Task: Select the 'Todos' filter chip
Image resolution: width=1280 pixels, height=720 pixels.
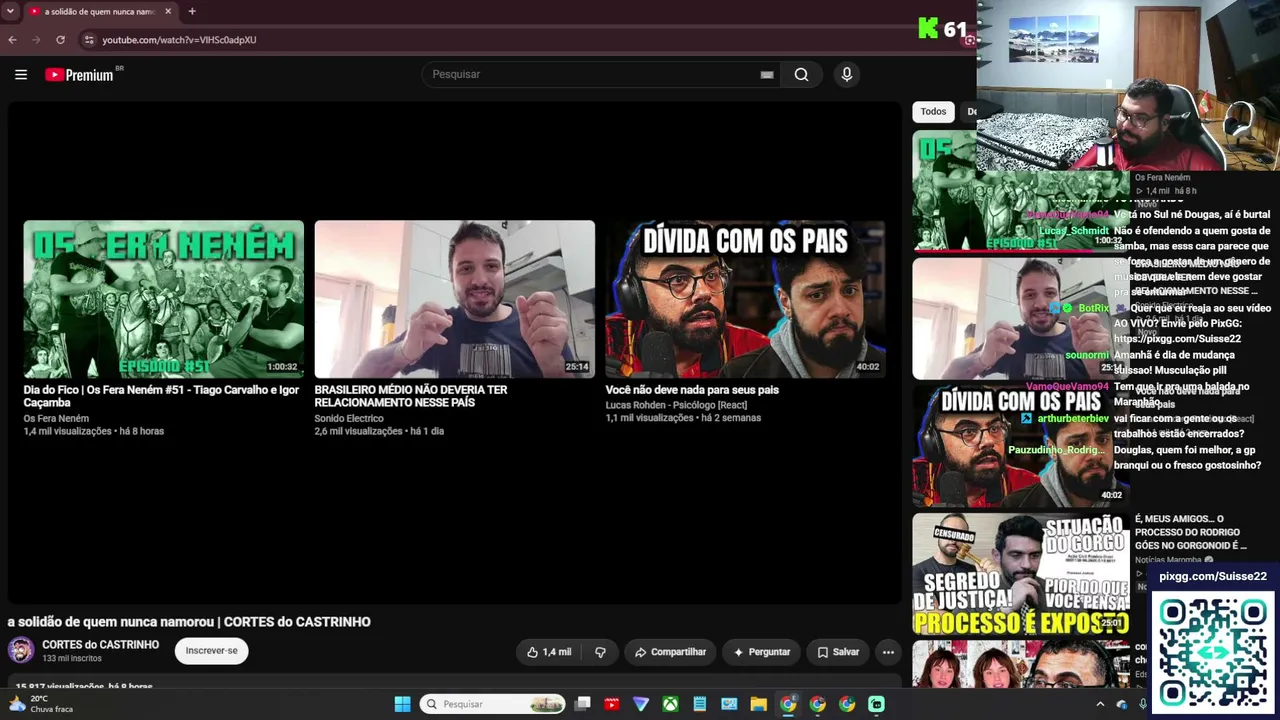Action: point(933,112)
